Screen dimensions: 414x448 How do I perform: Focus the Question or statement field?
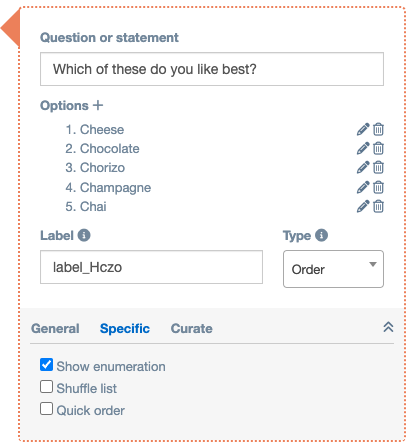212,69
